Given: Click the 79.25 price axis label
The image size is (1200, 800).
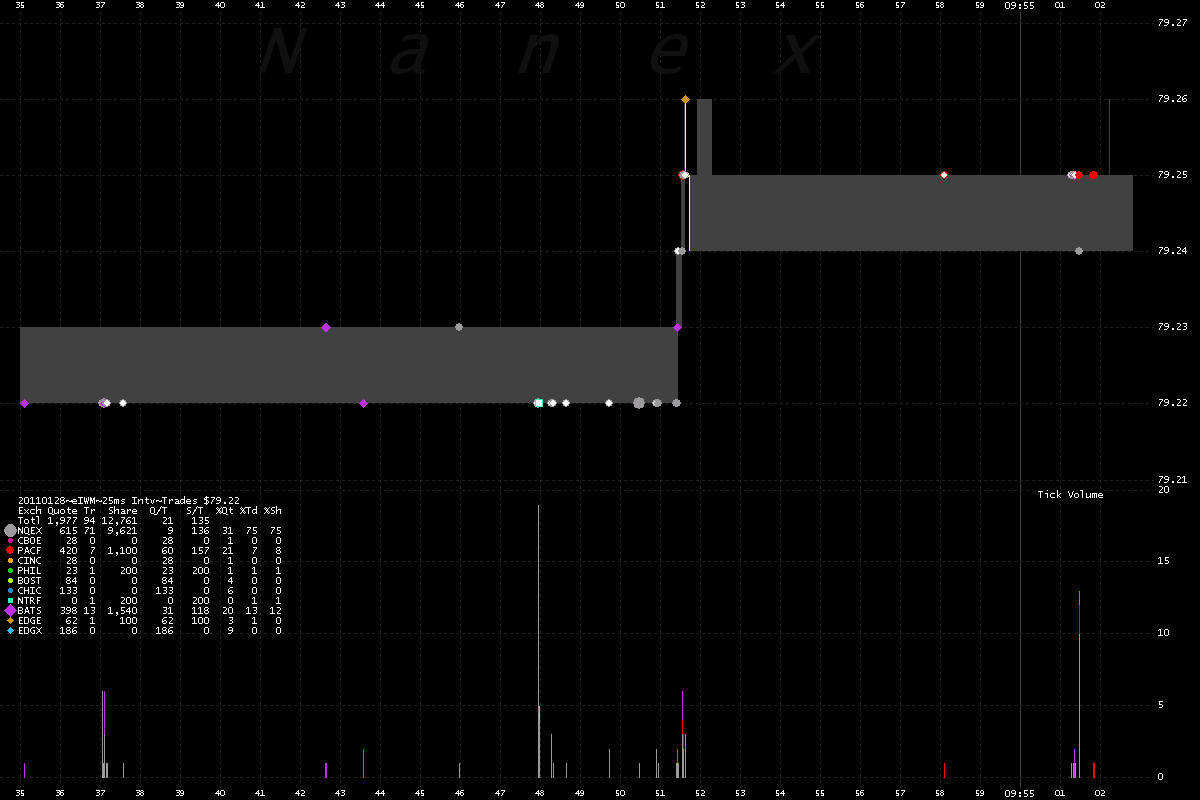Looking at the screenshot, I should (1172, 175).
